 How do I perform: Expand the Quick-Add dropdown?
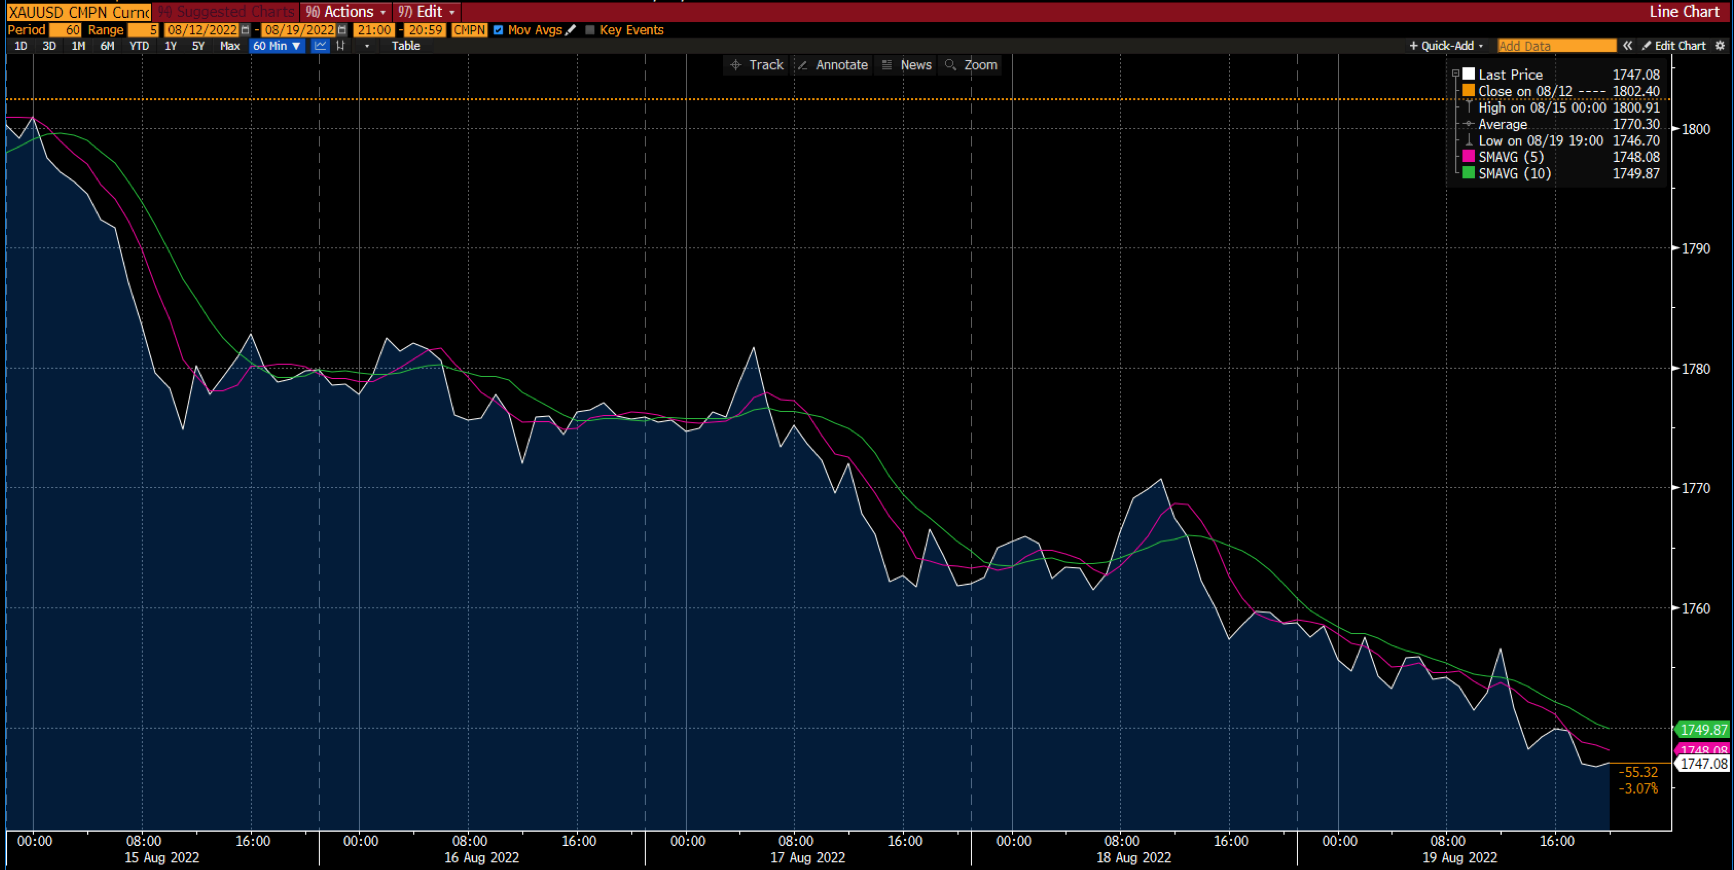click(1447, 46)
